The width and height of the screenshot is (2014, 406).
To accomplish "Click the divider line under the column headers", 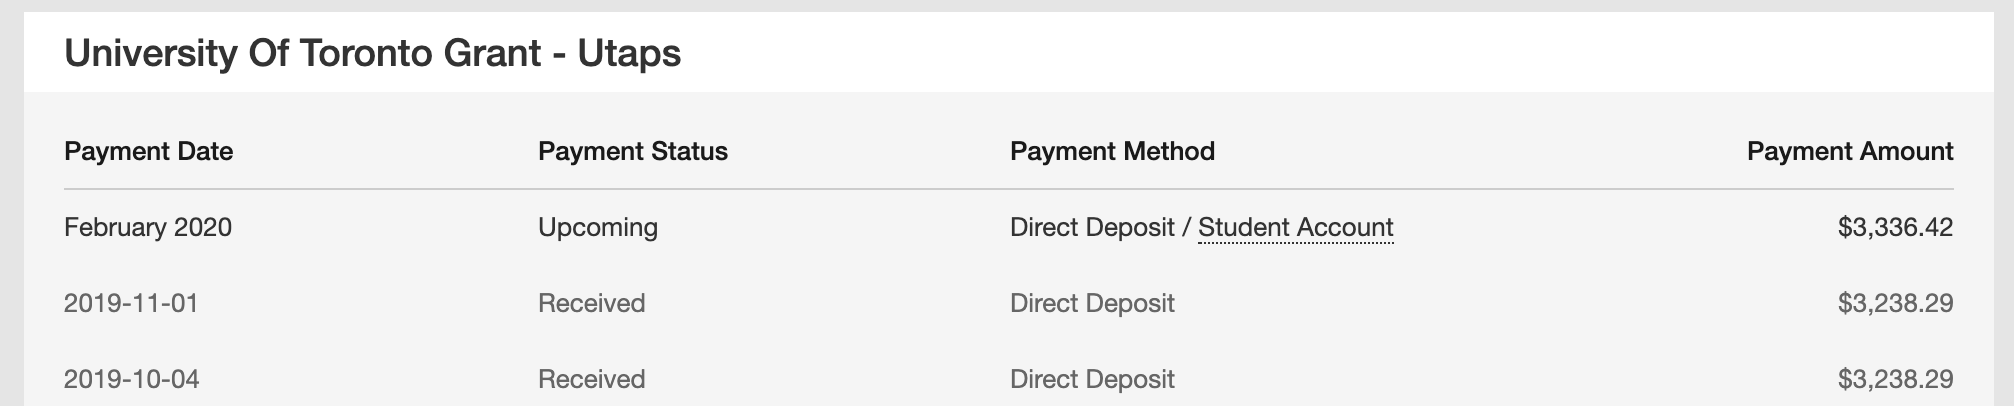I will pyautogui.click(x=1008, y=189).
